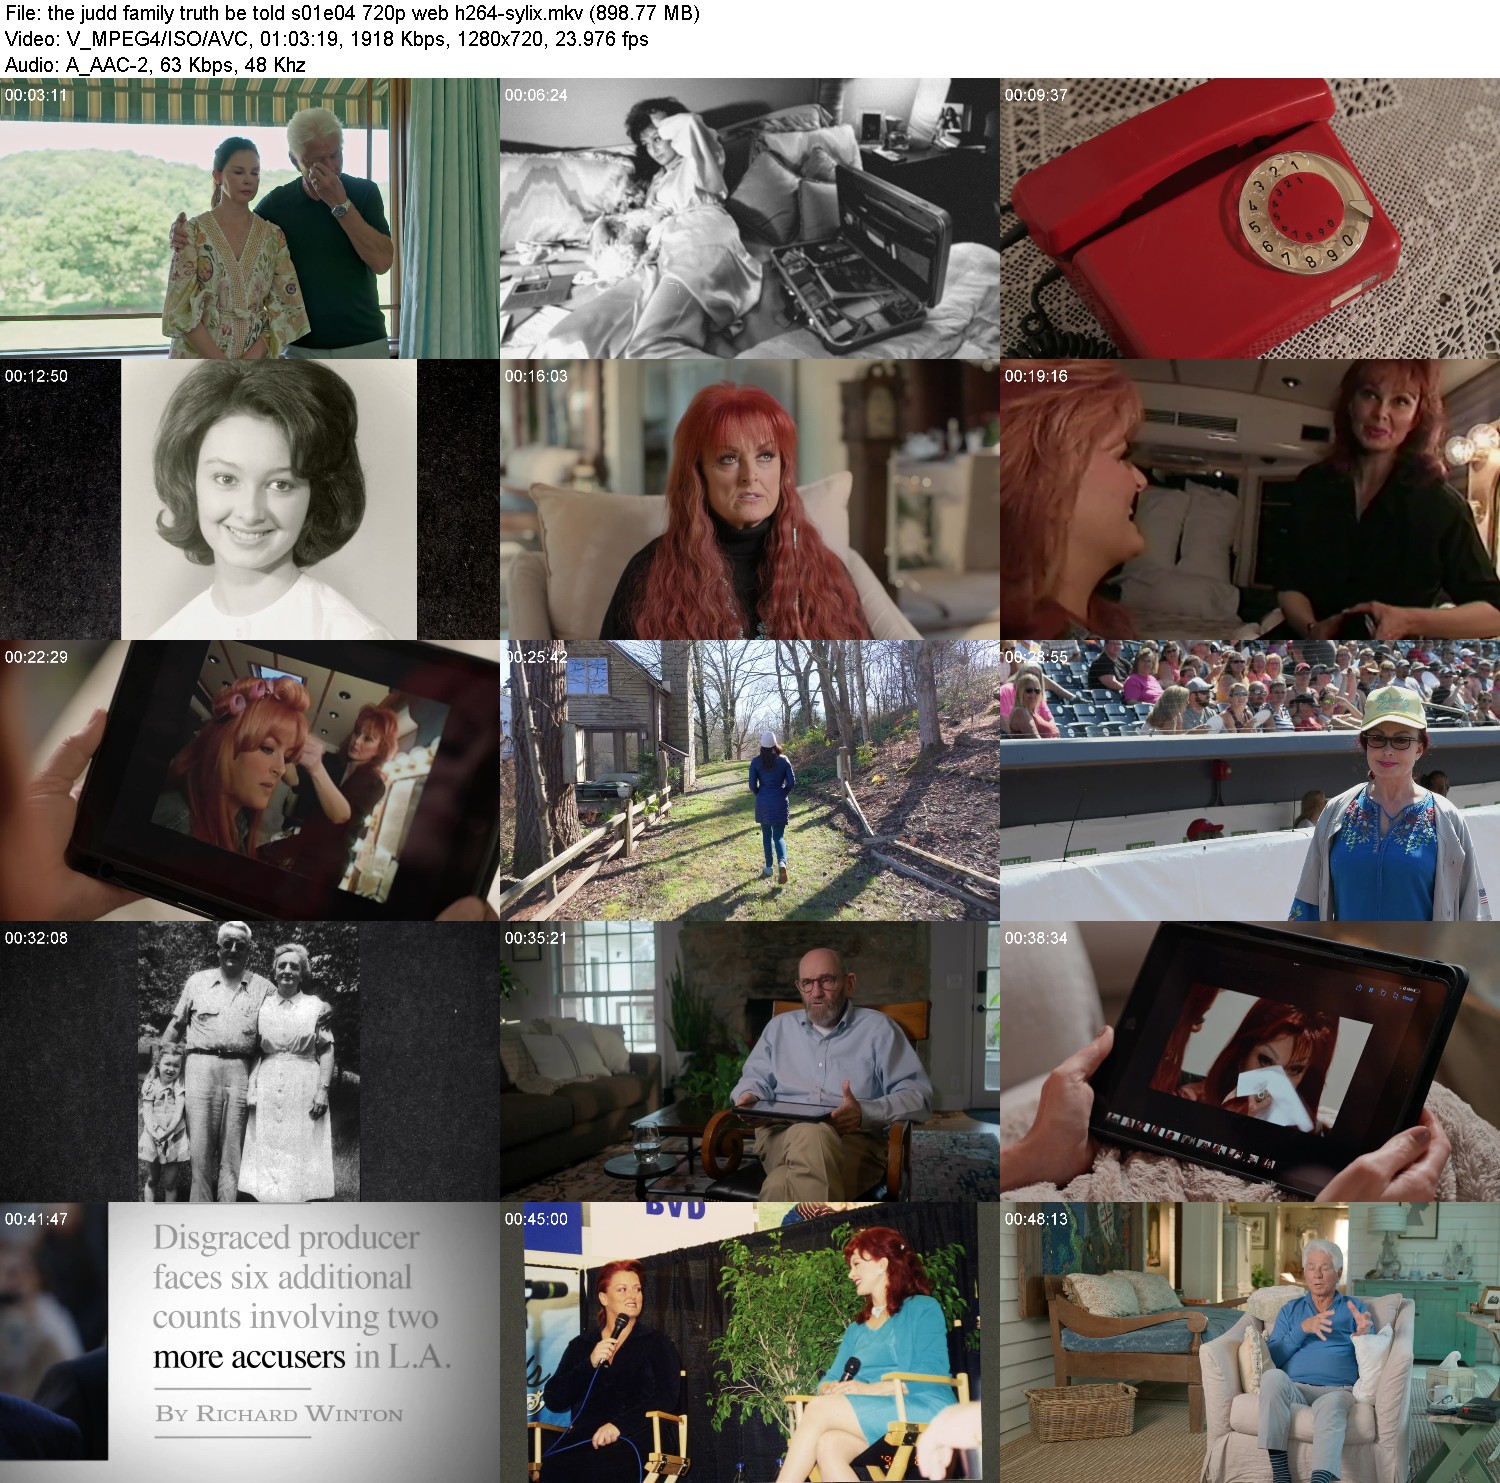Select the 00:19:16 tour bus frame
The height and width of the screenshot is (1483, 1500).
(x=1250, y=499)
